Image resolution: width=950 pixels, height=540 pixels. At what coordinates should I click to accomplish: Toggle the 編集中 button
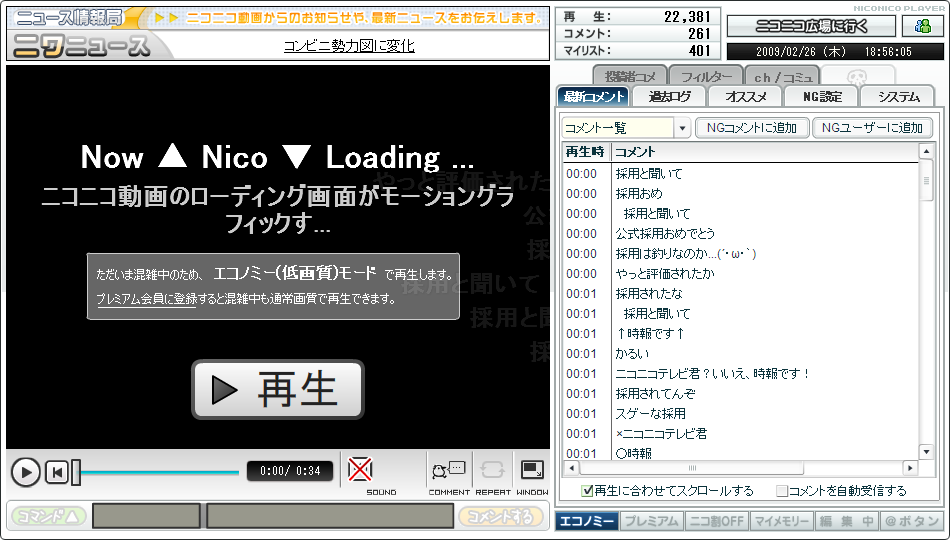click(846, 521)
